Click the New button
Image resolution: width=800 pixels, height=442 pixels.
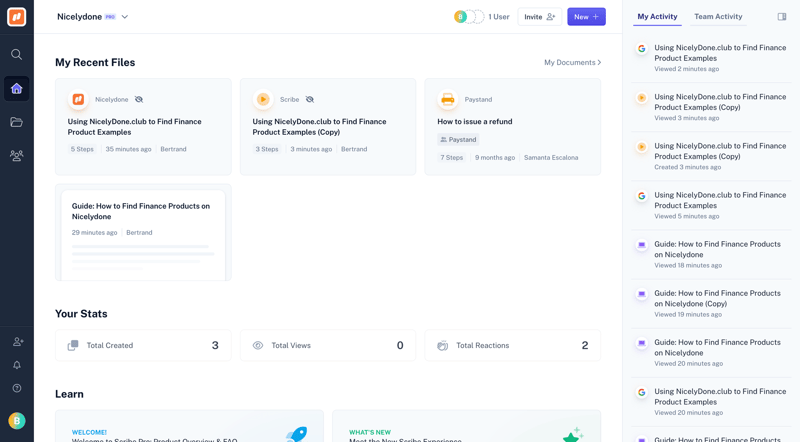click(x=586, y=17)
